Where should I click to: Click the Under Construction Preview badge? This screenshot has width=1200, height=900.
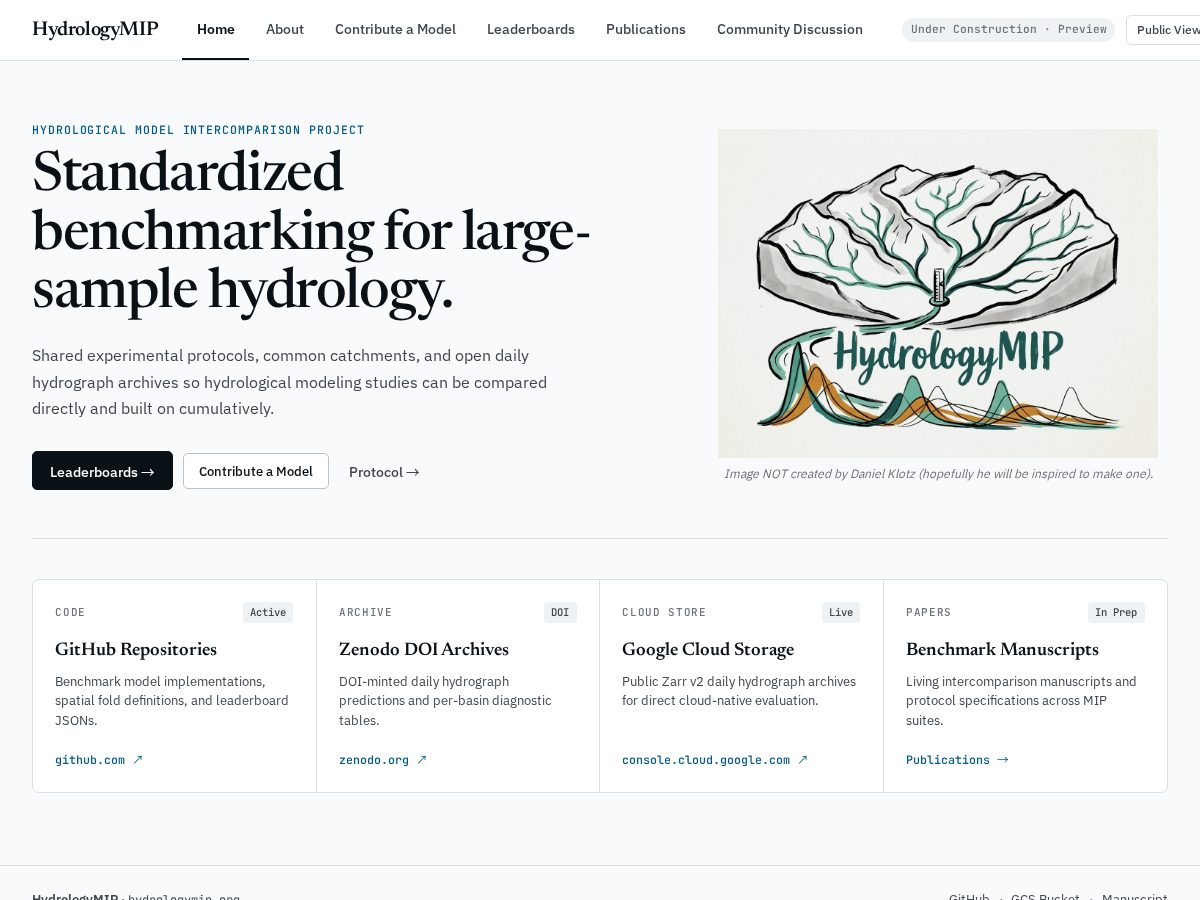pyautogui.click(x=1008, y=30)
